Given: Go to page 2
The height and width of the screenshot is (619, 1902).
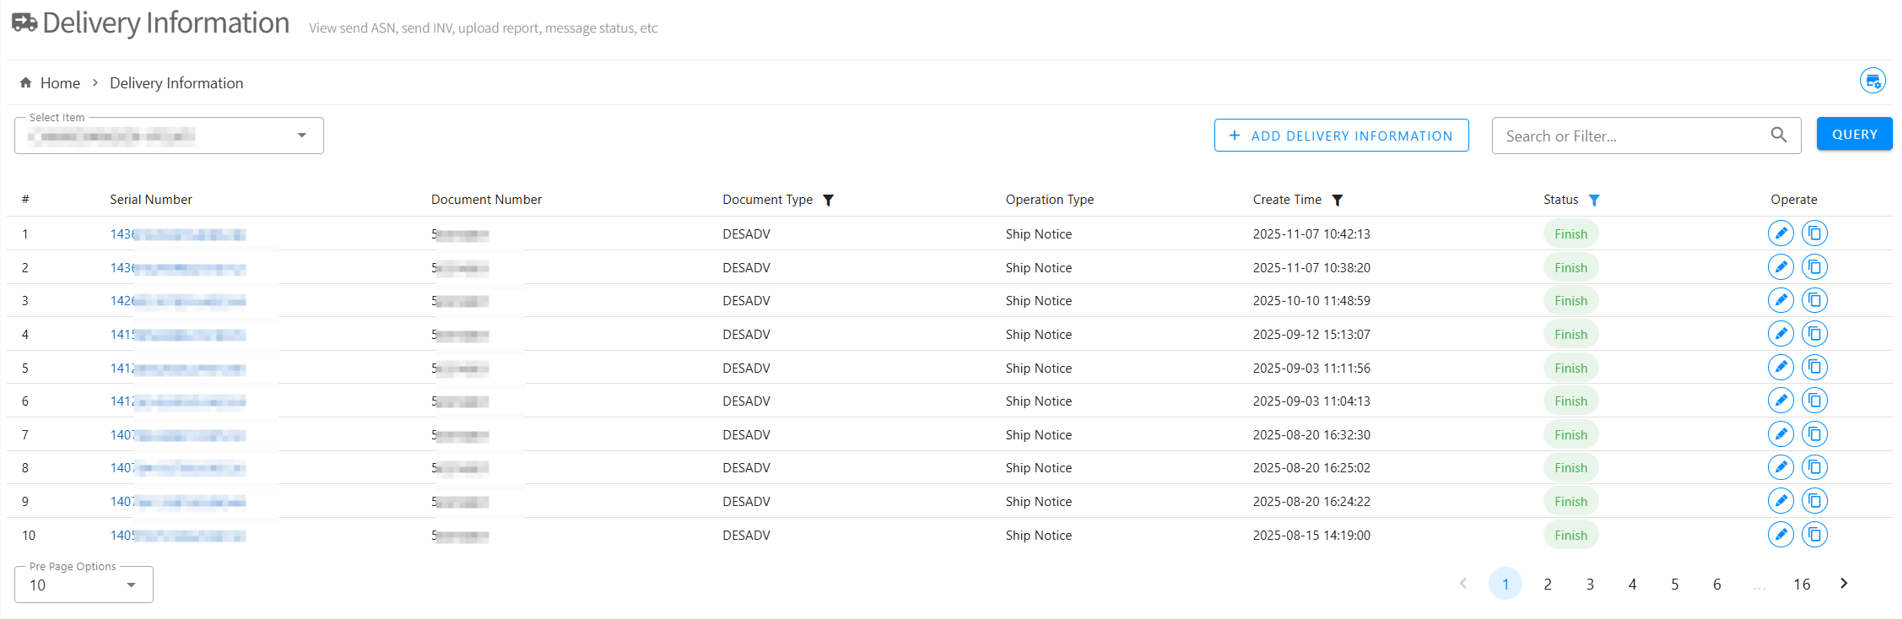Looking at the screenshot, I should click(1547, 584).
